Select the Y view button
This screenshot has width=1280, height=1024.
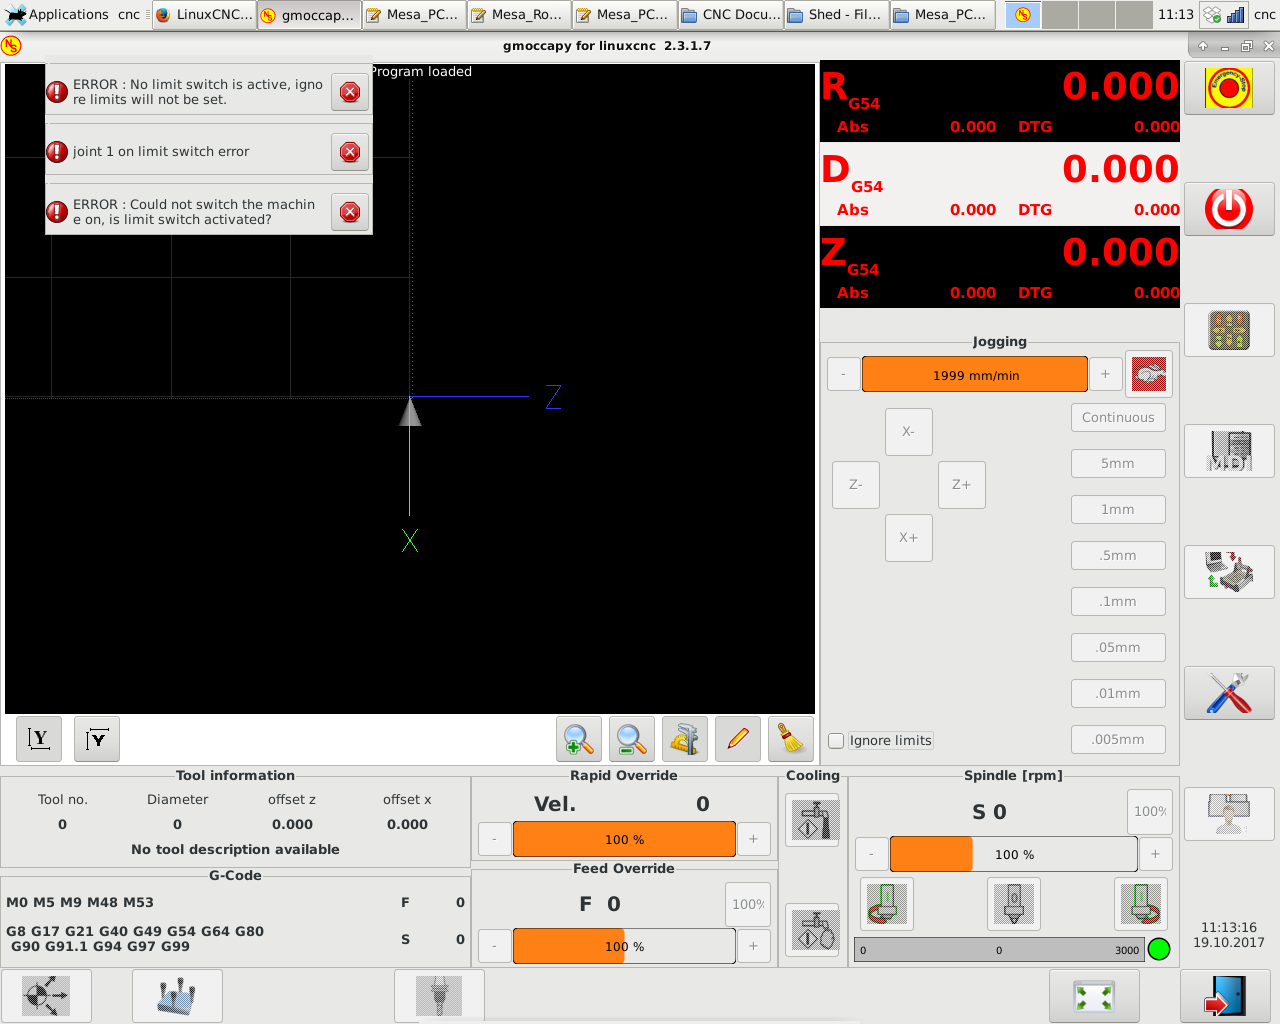tap(39, 739)
